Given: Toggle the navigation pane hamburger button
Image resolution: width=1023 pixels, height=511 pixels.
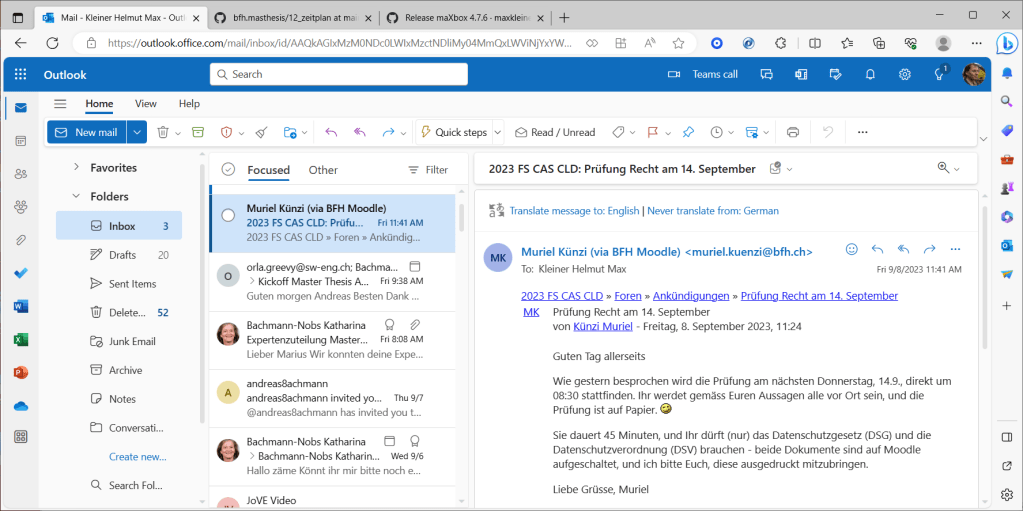Looking at the screenshot, I should [x=60, y=103].
